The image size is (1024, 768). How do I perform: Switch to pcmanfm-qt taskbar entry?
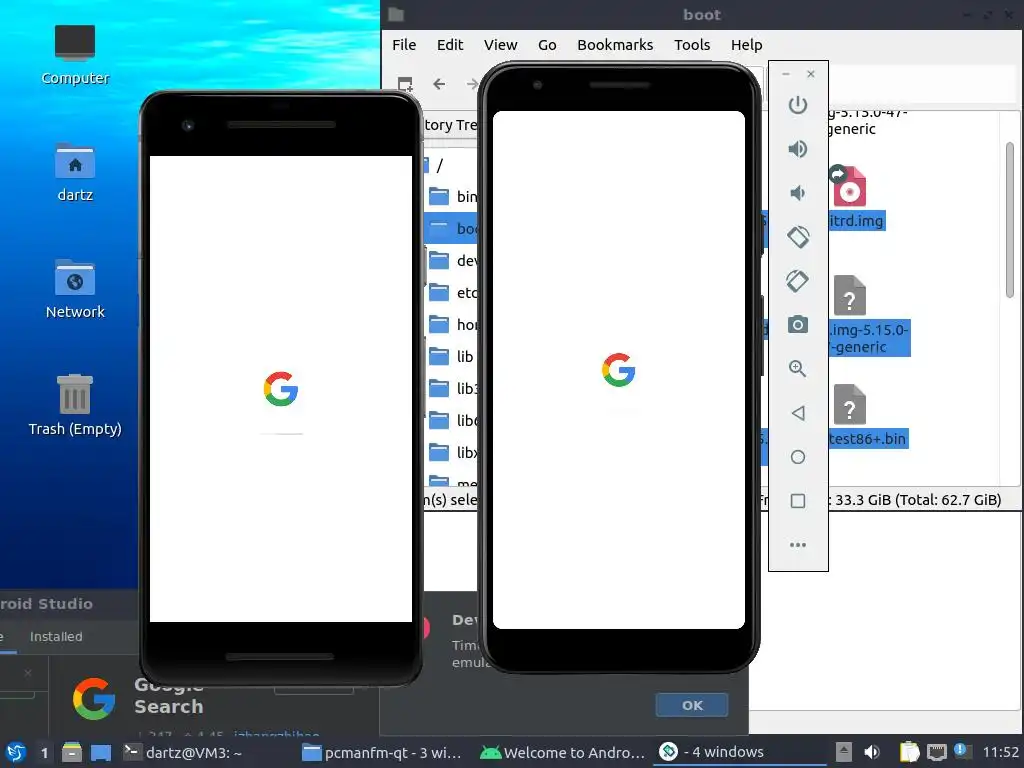pyautogui.click(x=382, y=752)
